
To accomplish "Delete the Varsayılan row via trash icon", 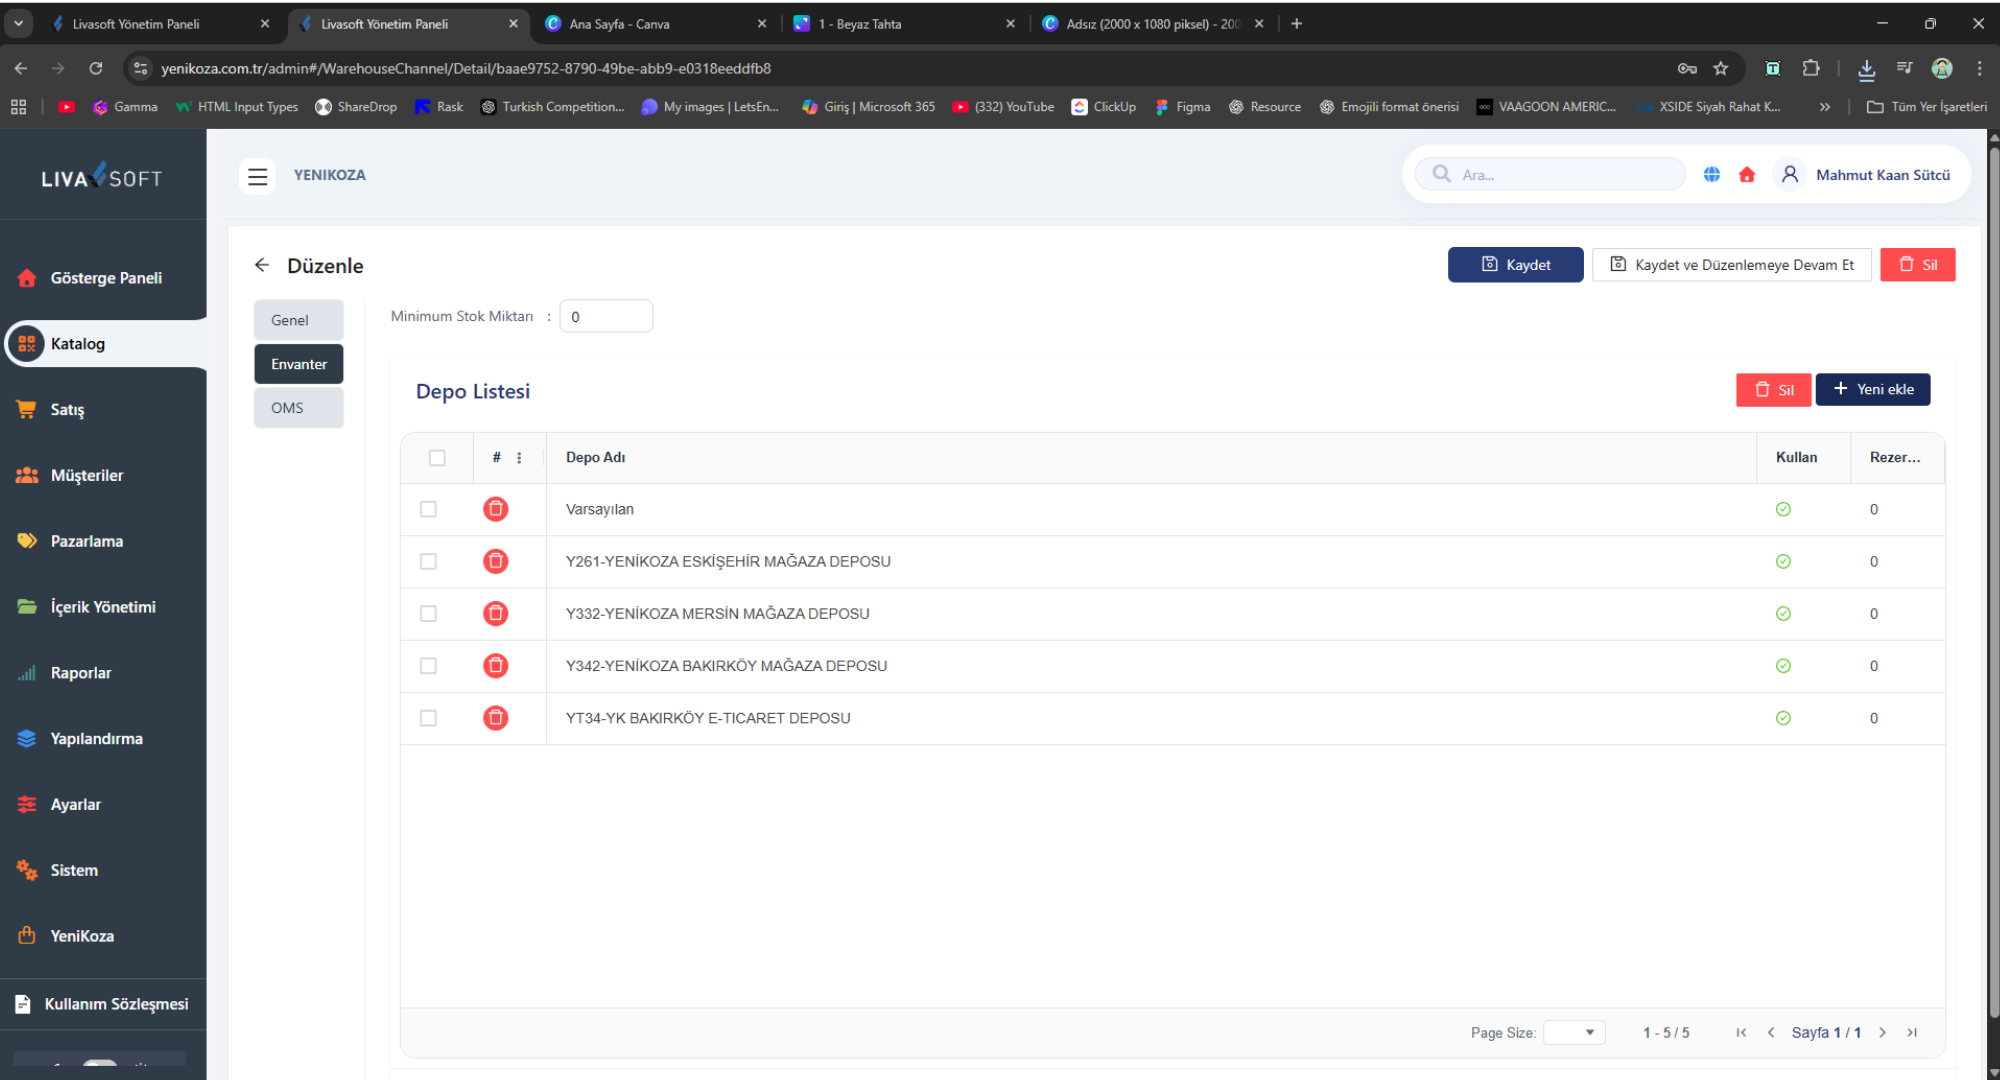I will point(495,509).
